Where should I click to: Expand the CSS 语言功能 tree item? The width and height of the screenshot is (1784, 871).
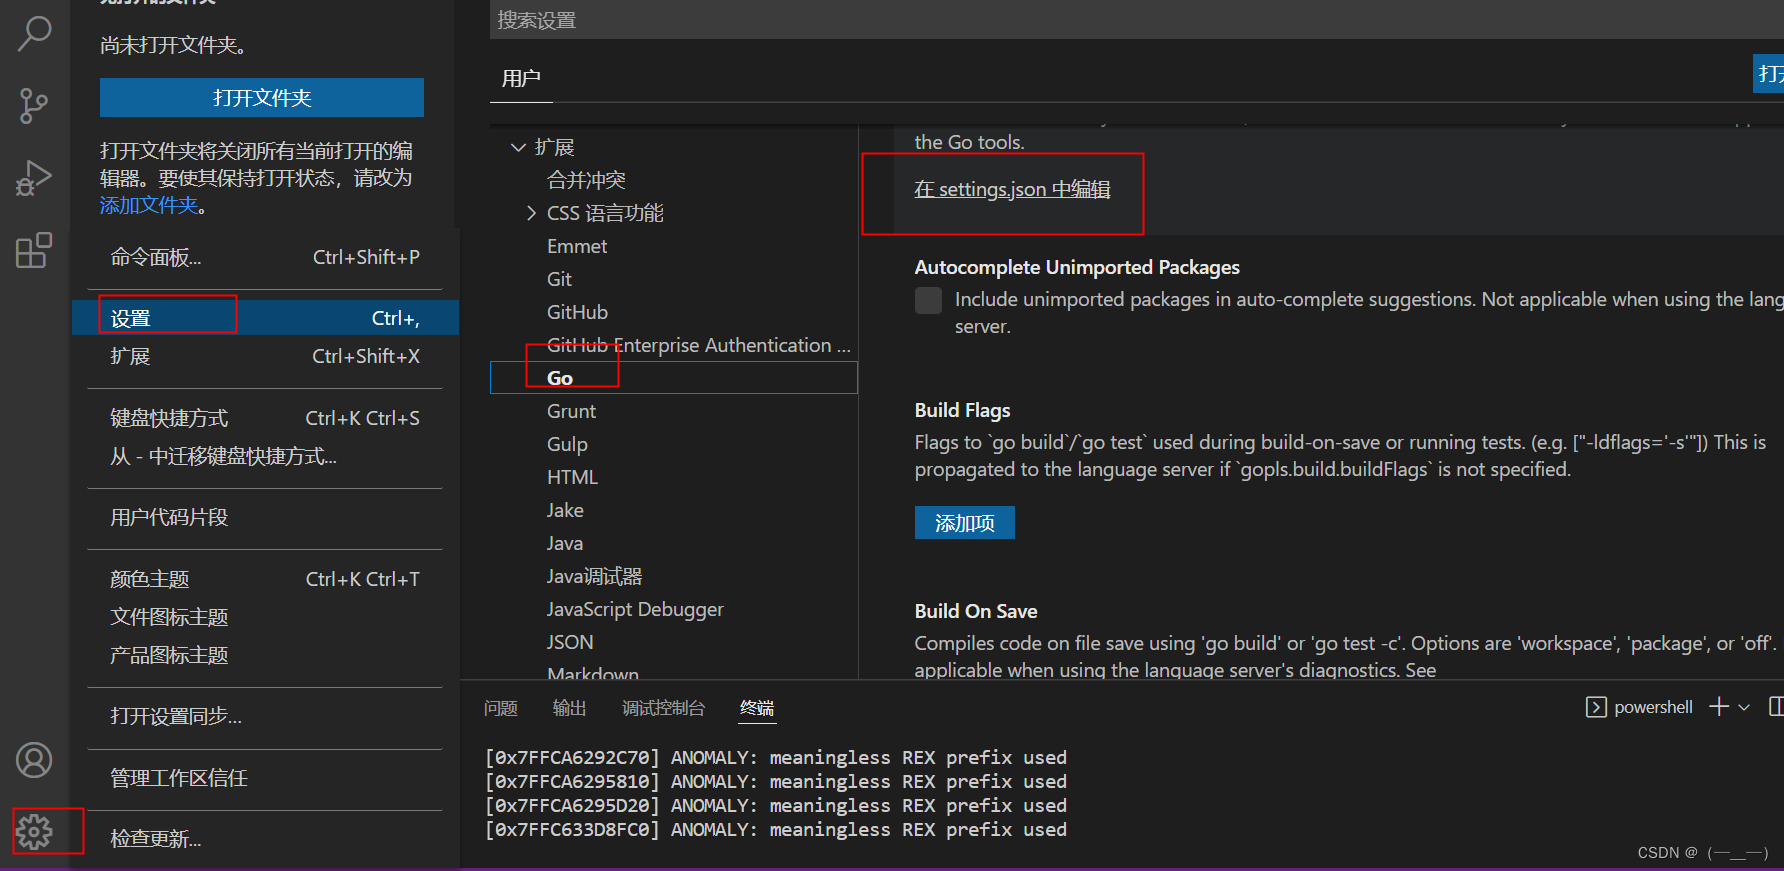click(x=531, y=213)
